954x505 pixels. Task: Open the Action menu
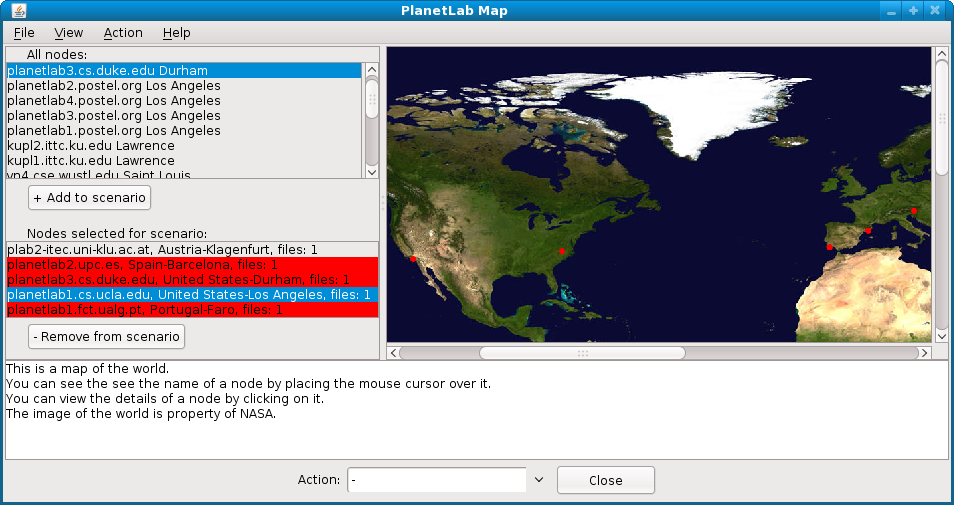click(123, 33)
